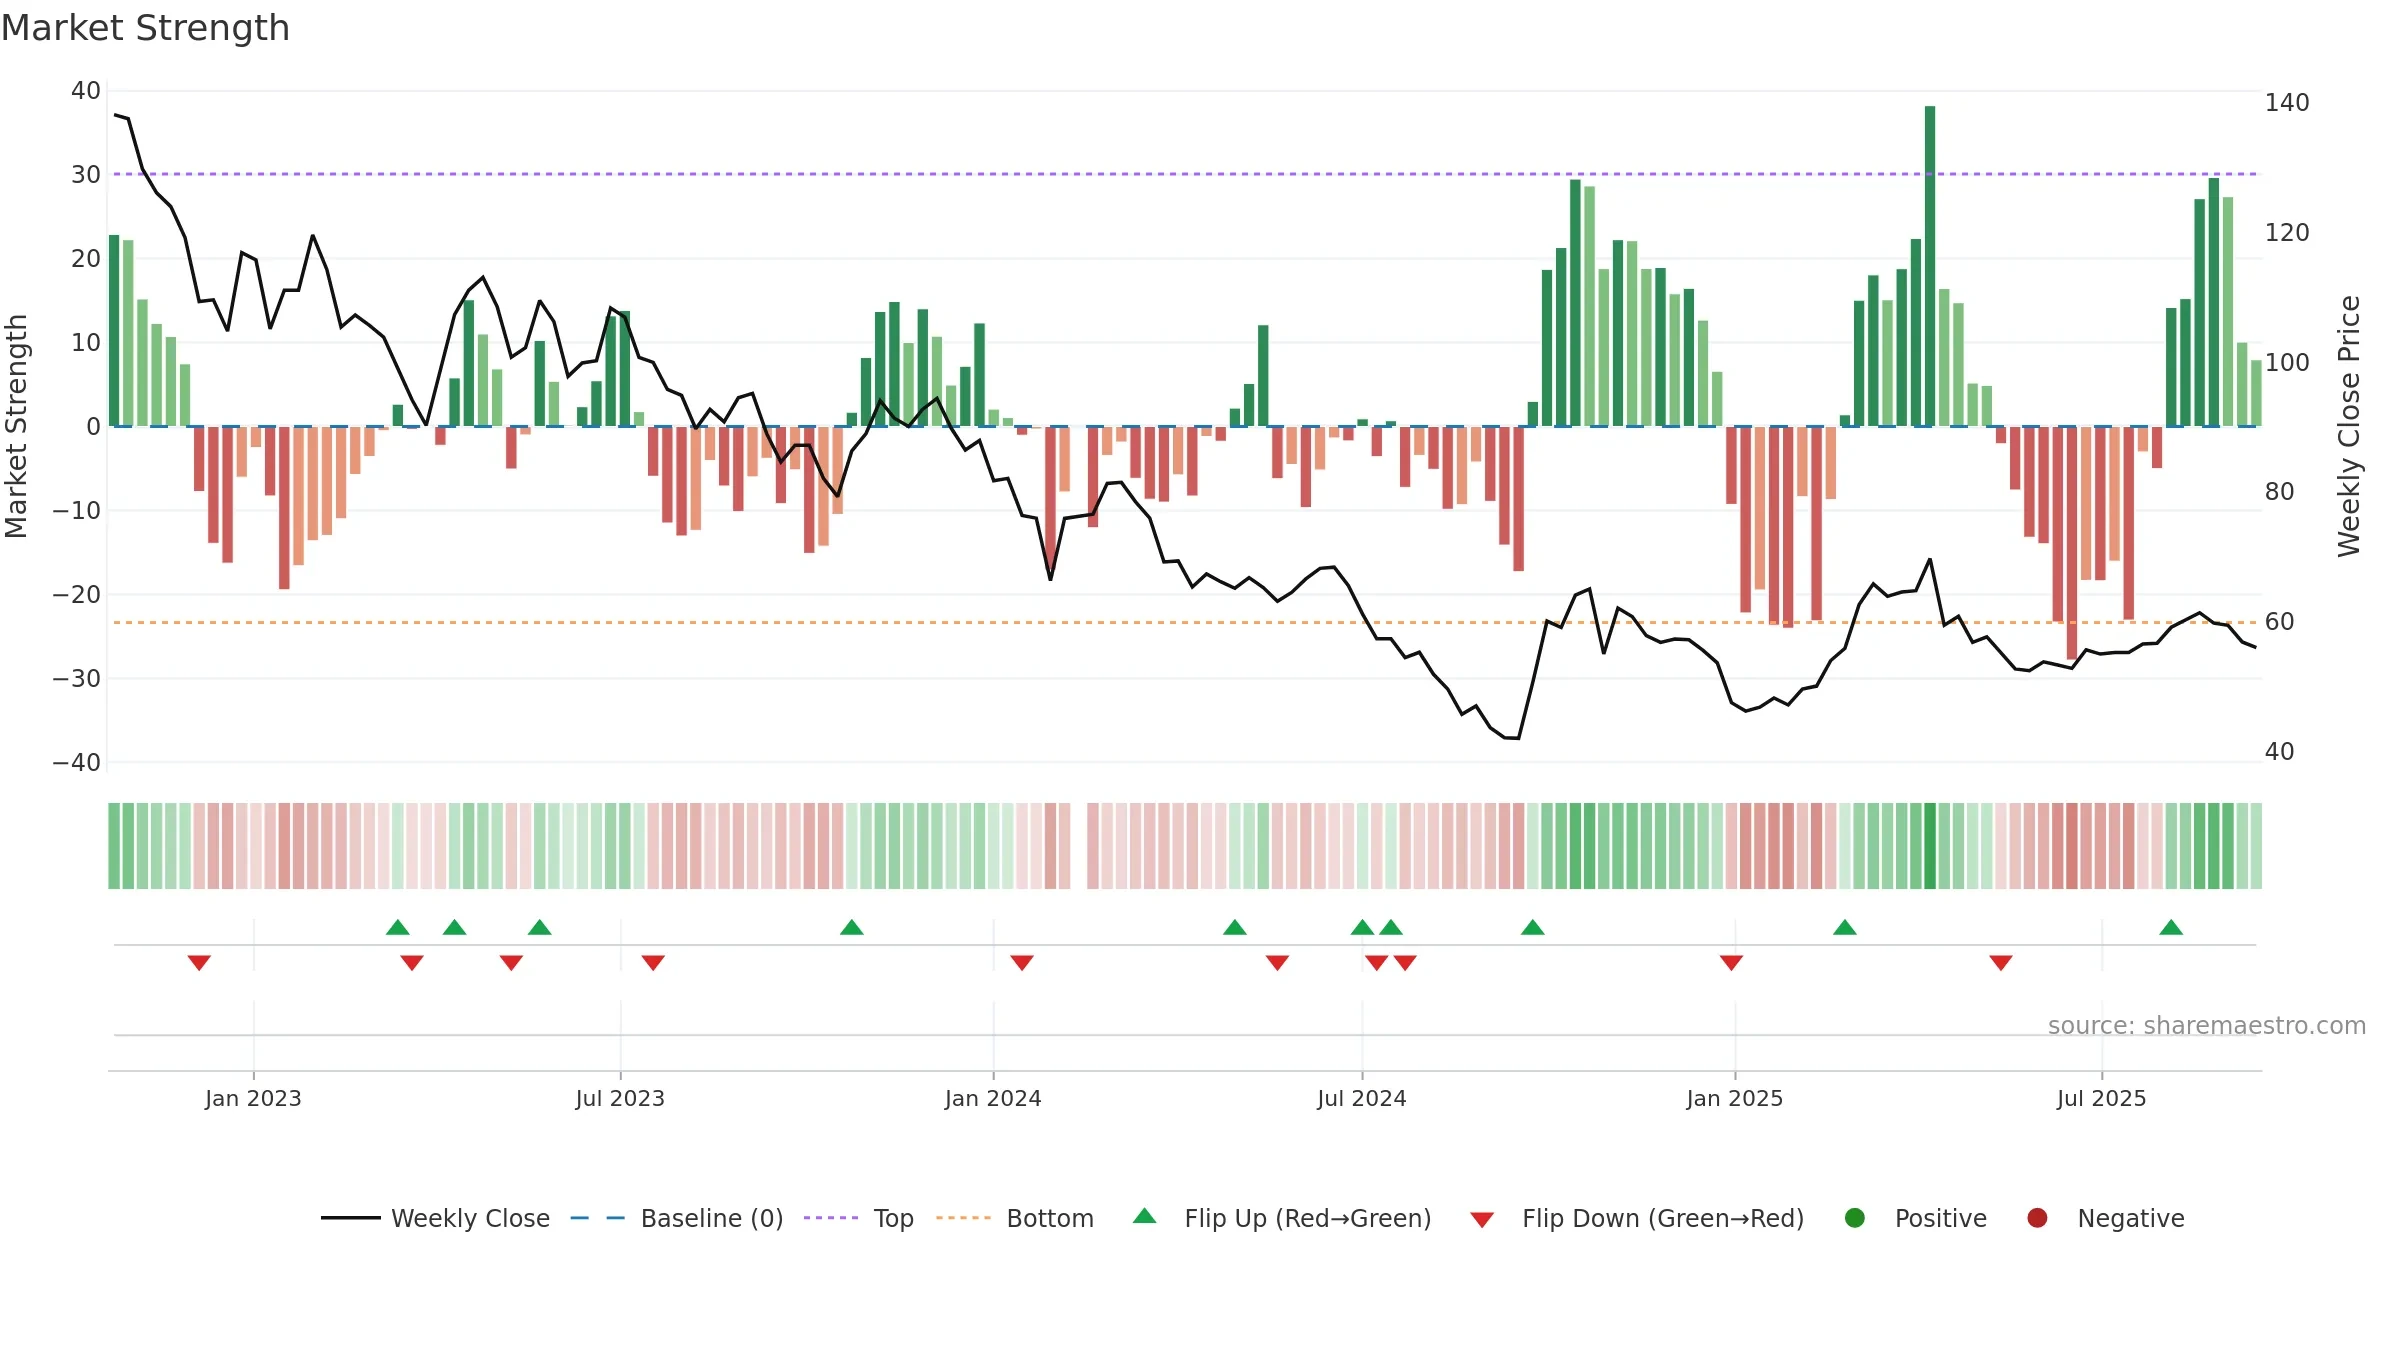Click the '−40' strength axis label
Viewport: 2400px width, 1350px height.
(77, 763)
